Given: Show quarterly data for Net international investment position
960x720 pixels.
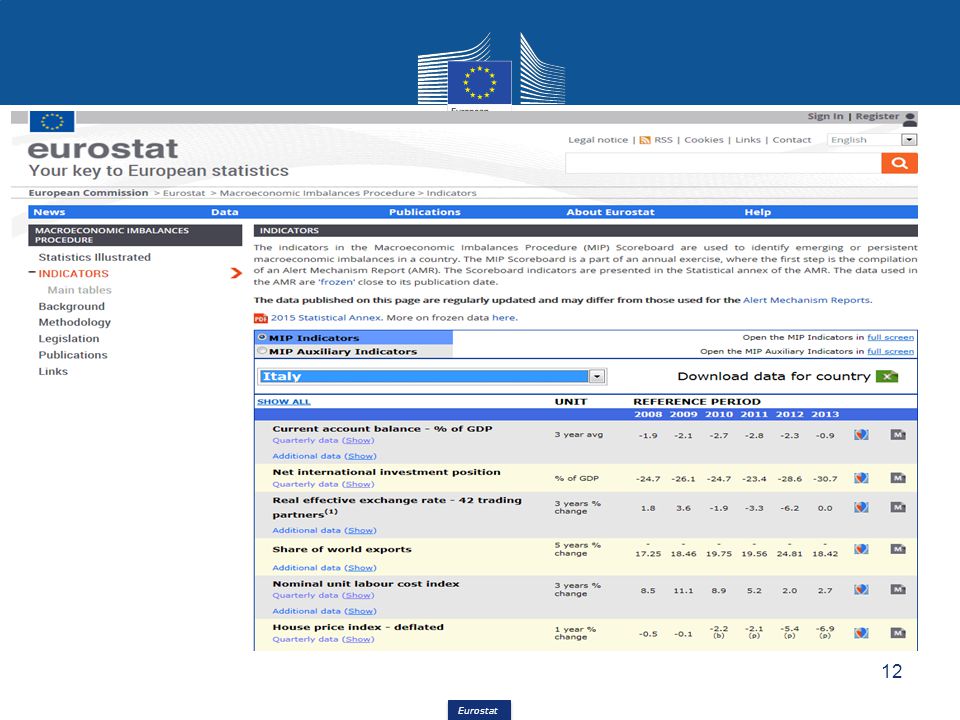Looking at the screenshot, I should (358, 484).
